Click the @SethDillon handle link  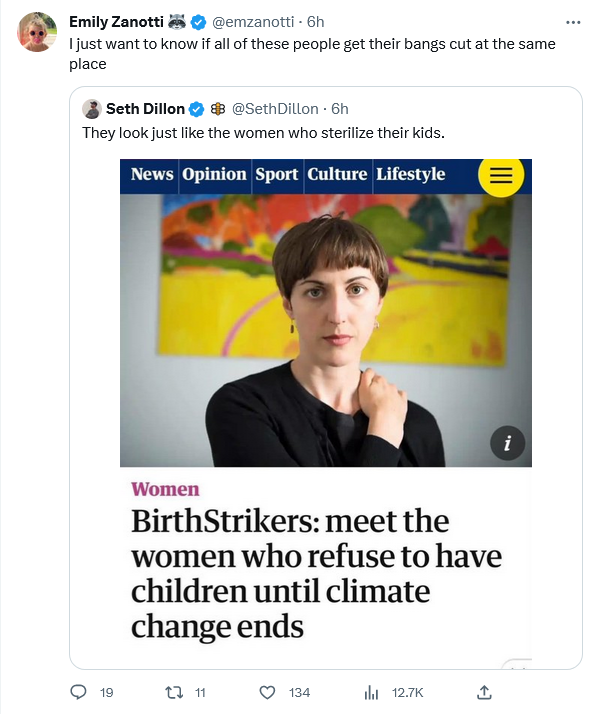[x=275, y=109]
